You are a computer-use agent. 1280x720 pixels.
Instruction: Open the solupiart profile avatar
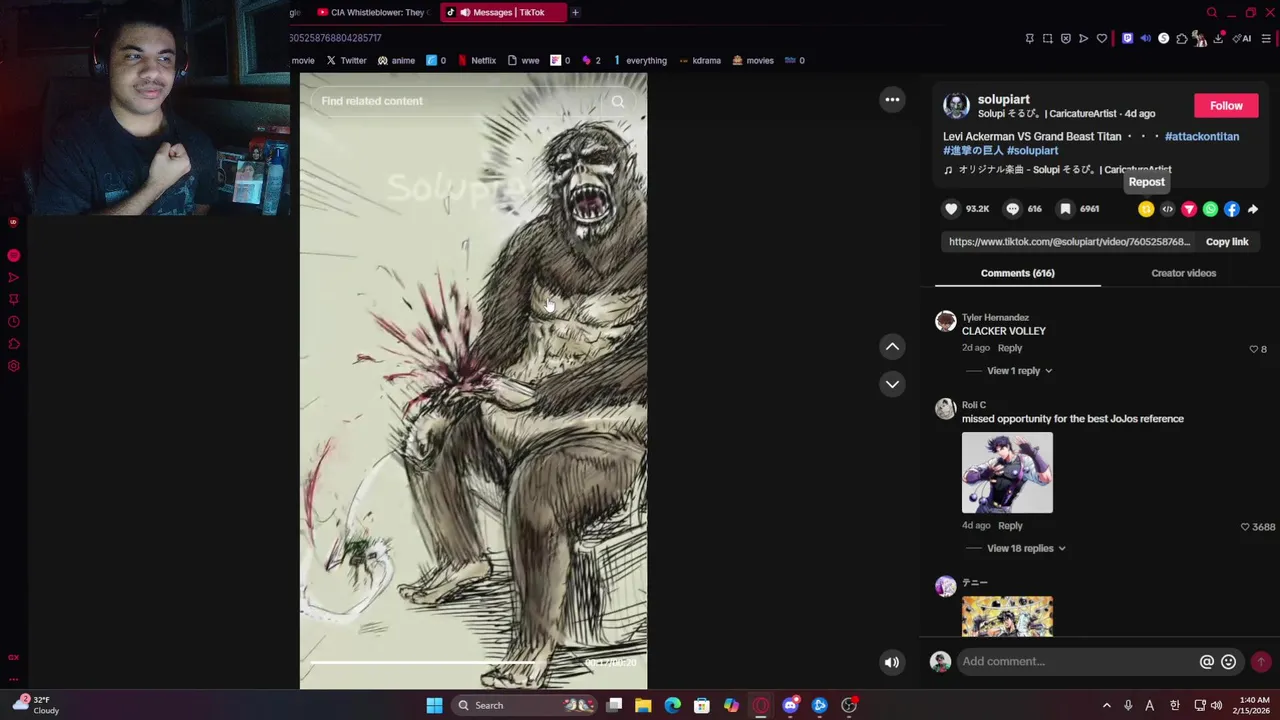(x=956, y=105)
